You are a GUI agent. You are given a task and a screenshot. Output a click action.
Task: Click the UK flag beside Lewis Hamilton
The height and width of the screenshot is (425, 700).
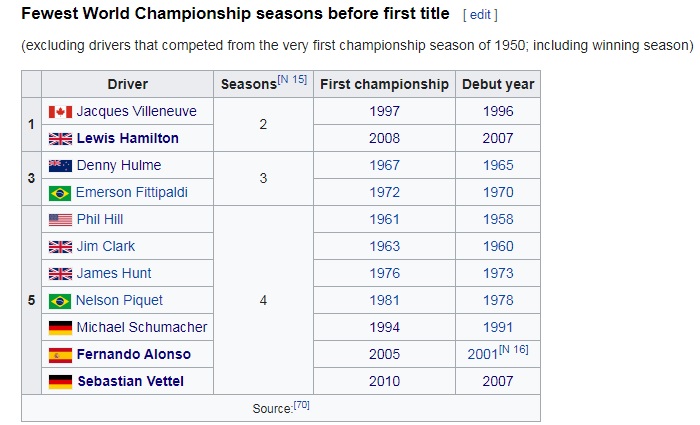pos(60,138)
